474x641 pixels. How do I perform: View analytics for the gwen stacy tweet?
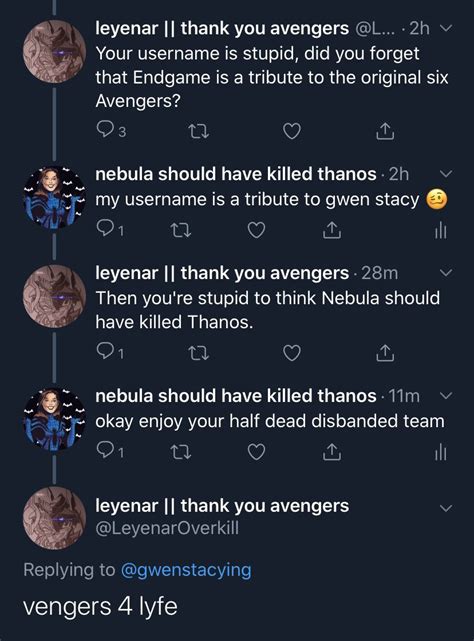[440, 231]
